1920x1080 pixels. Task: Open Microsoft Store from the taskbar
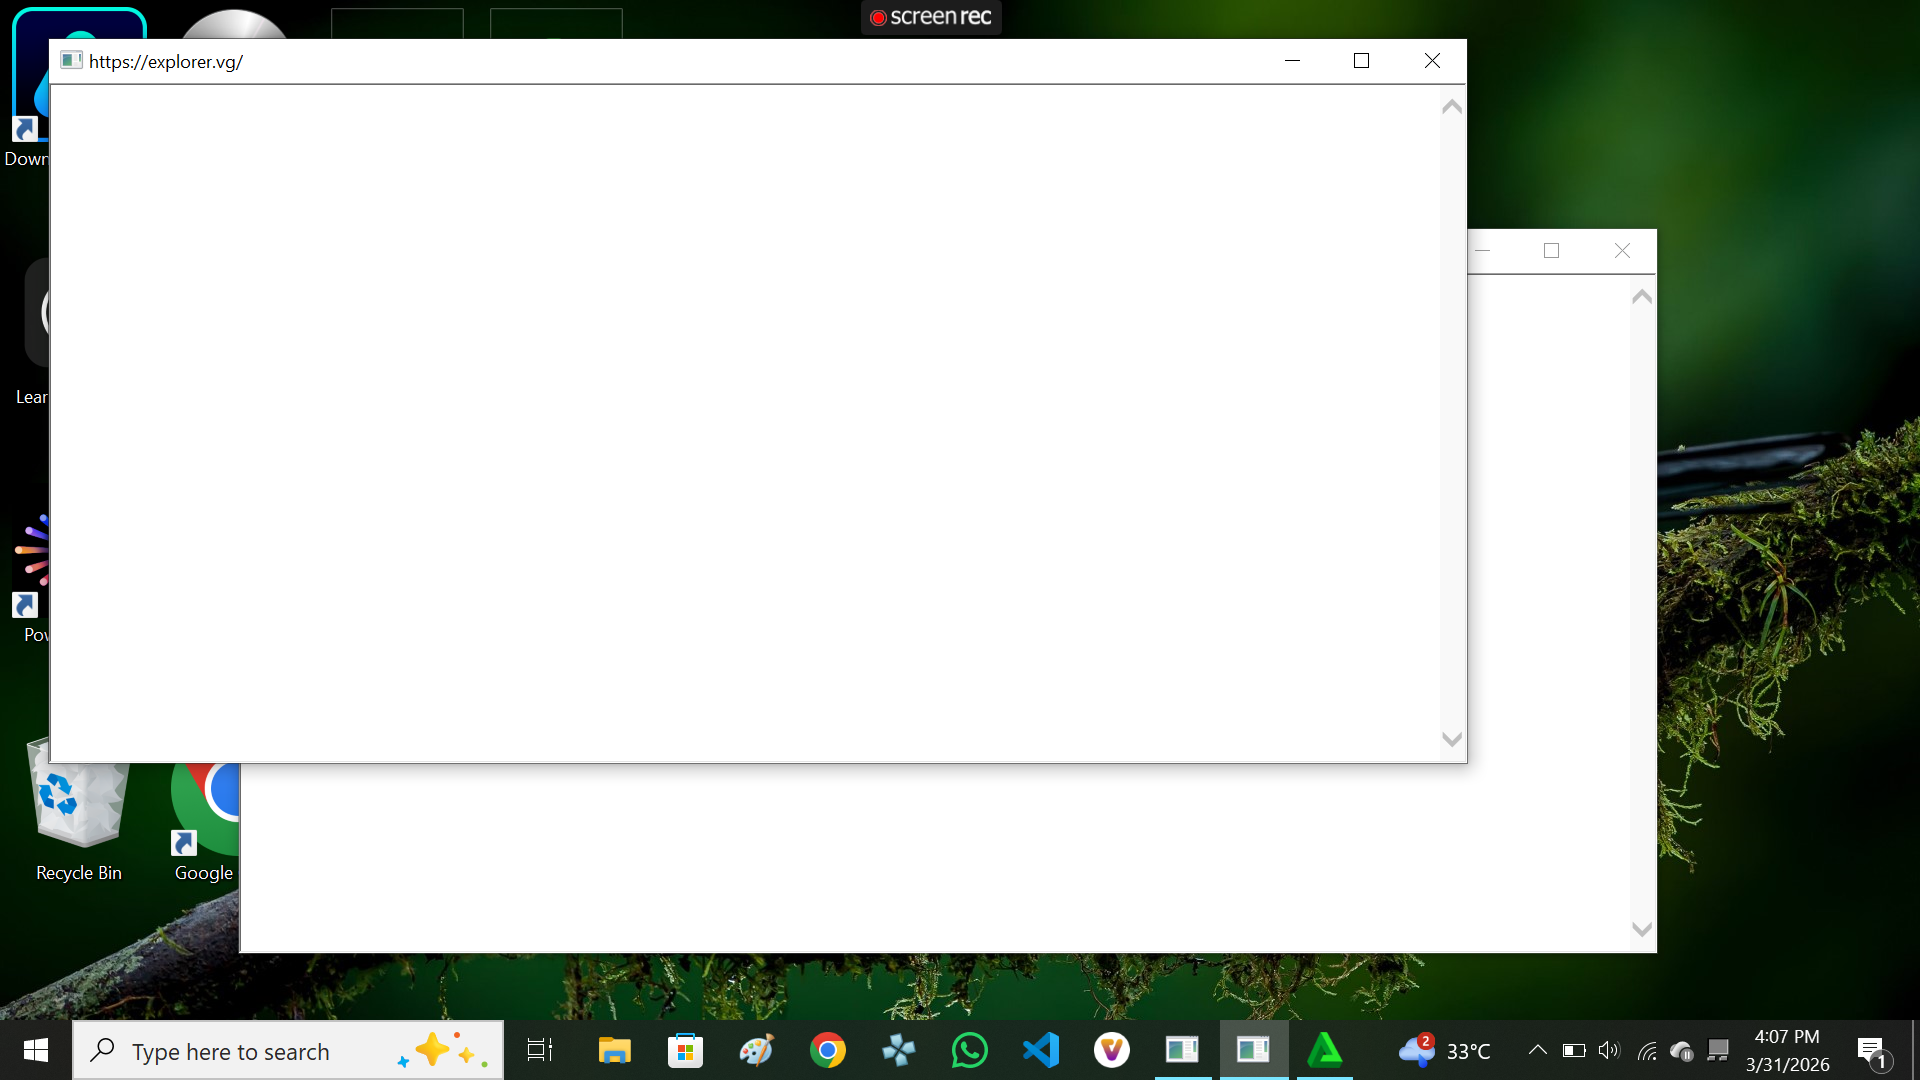(x=685, y=1050)
